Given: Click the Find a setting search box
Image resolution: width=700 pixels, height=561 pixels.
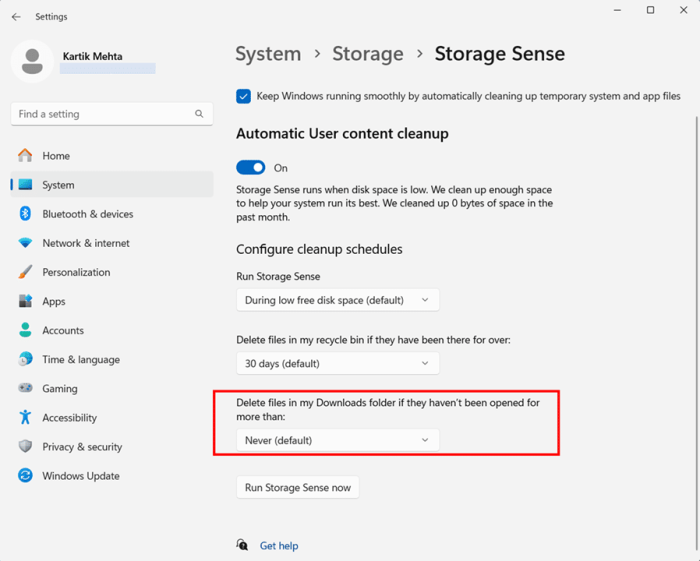Looking at the screenshot, I should click(x=112, y=114).
